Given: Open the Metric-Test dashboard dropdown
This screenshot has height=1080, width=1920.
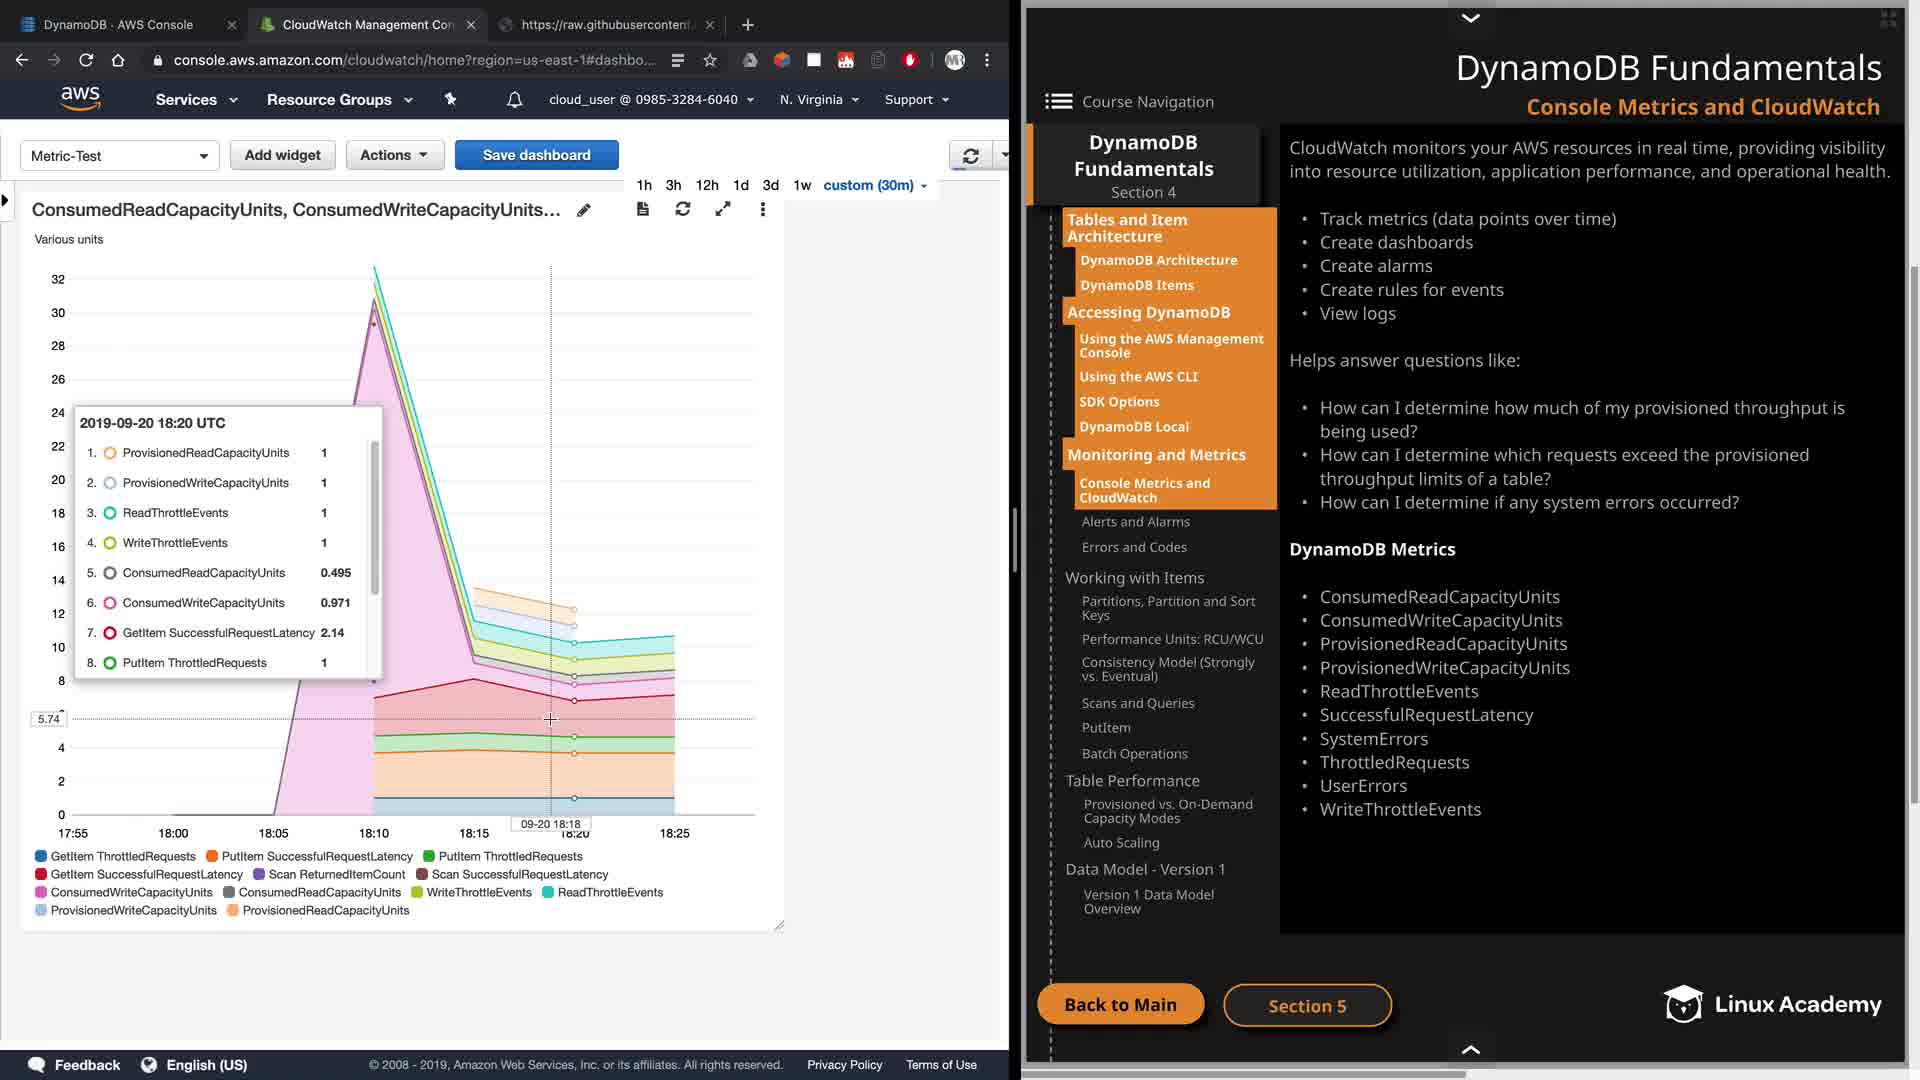Looking at the screenshot, I should 119,156.
